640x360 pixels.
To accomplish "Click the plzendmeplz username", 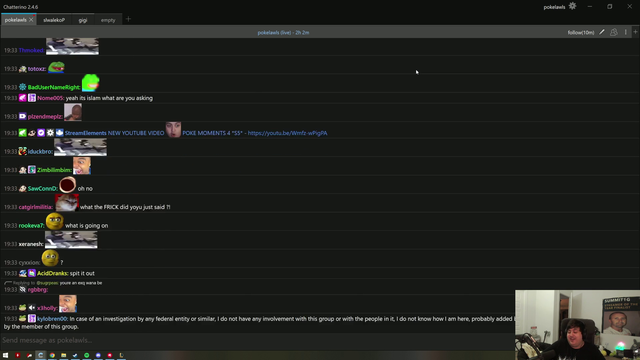I will pos(45,117).
